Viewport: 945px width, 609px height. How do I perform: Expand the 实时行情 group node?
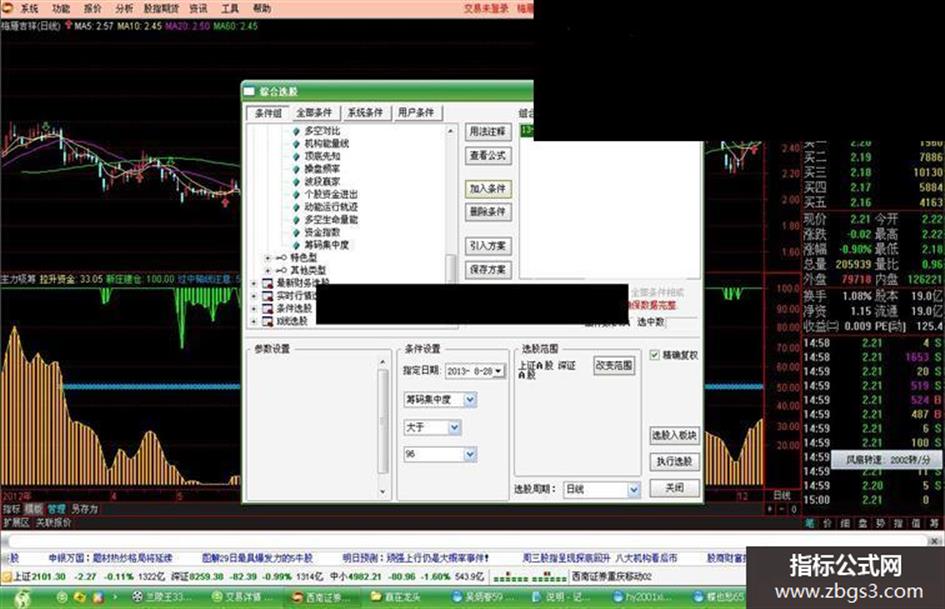(x=254, y=295)
